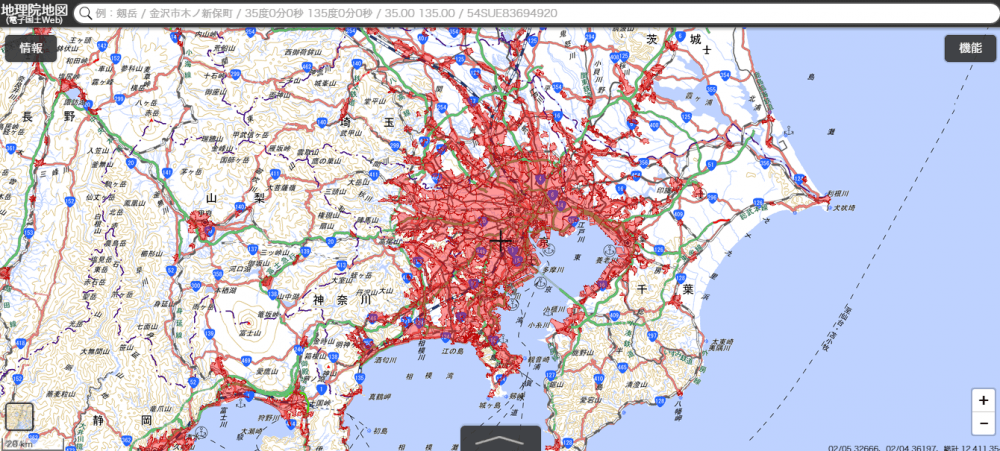
Task: Click the route 361 shield in 長野
Action: (10, 148)
